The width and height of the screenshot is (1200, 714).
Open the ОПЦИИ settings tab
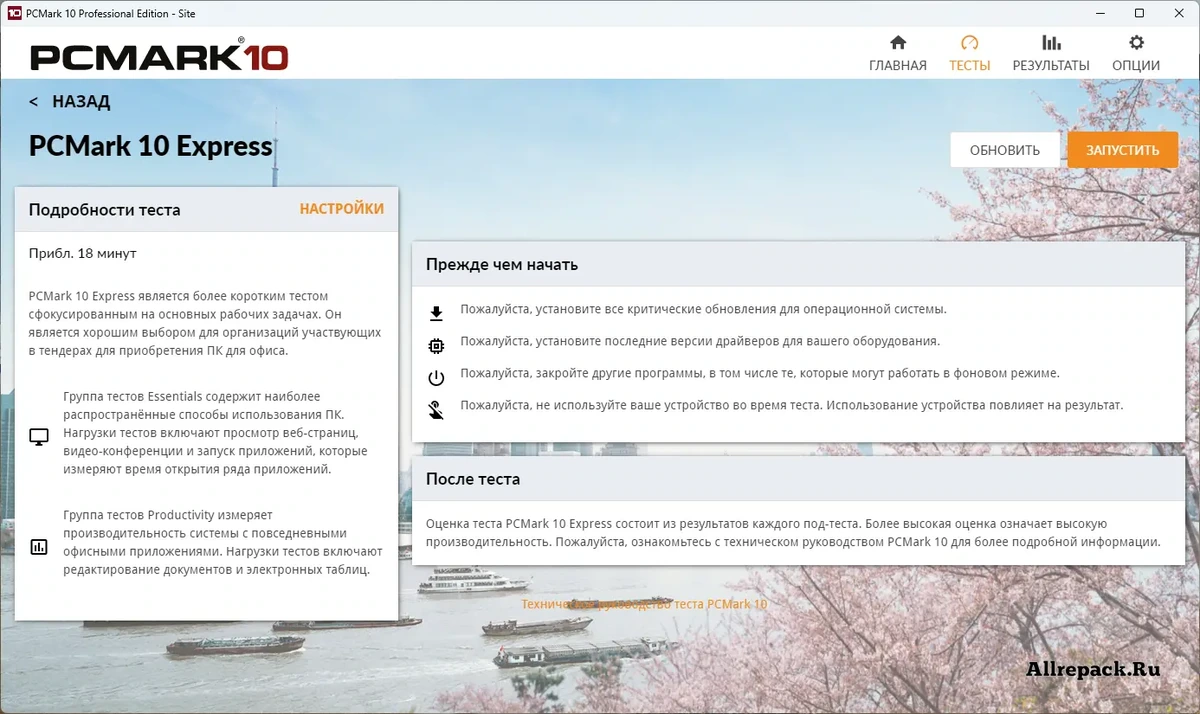(x=1136, y=54)
